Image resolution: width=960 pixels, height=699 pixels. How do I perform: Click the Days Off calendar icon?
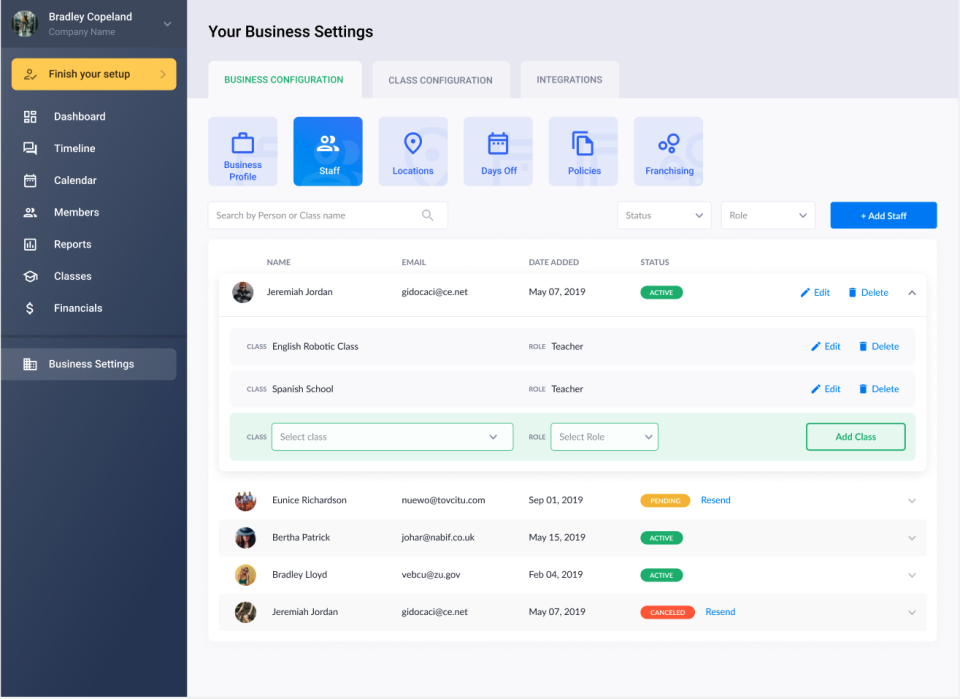[x=498, y=151]
